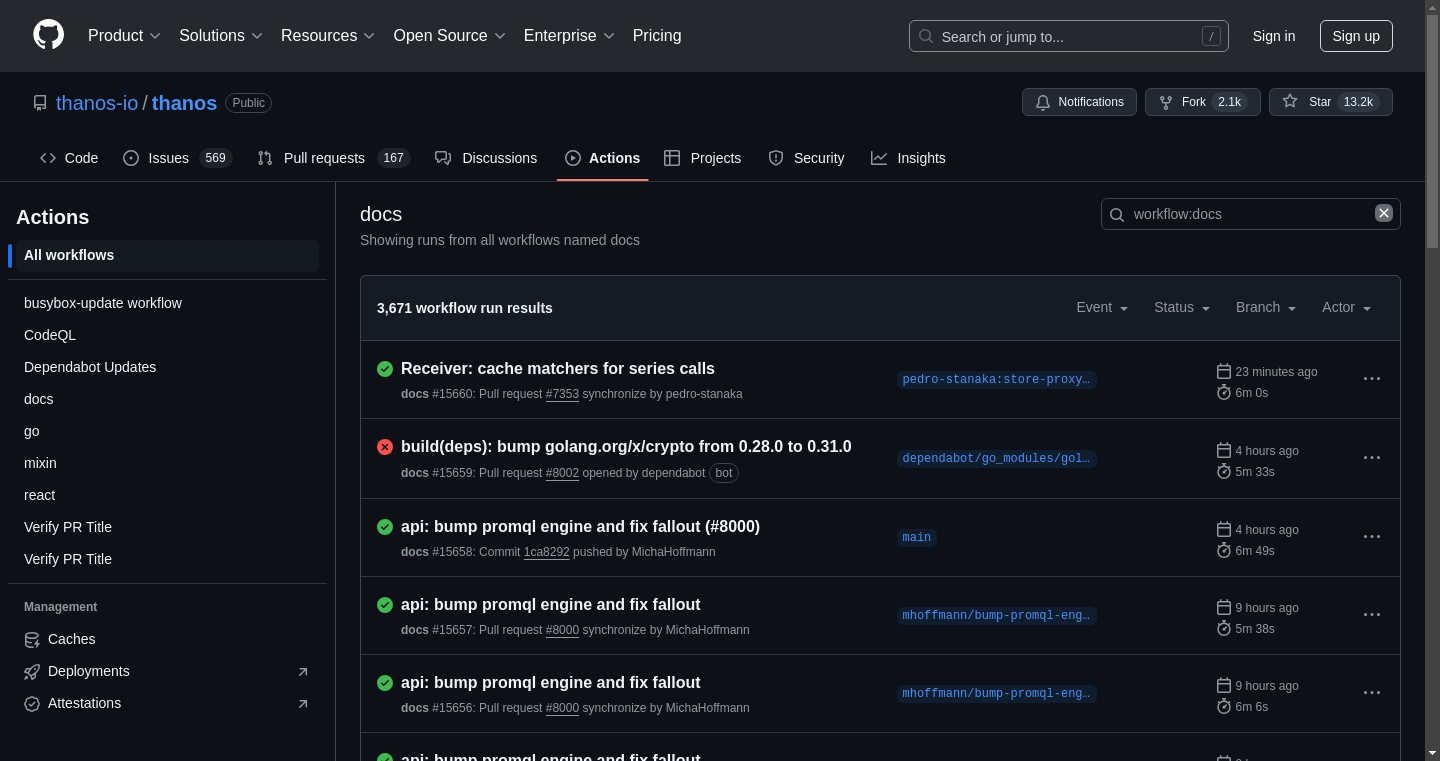Open the Product menu
The height and width of the screenshot is (761, 1440).
[x=124, y=36]
